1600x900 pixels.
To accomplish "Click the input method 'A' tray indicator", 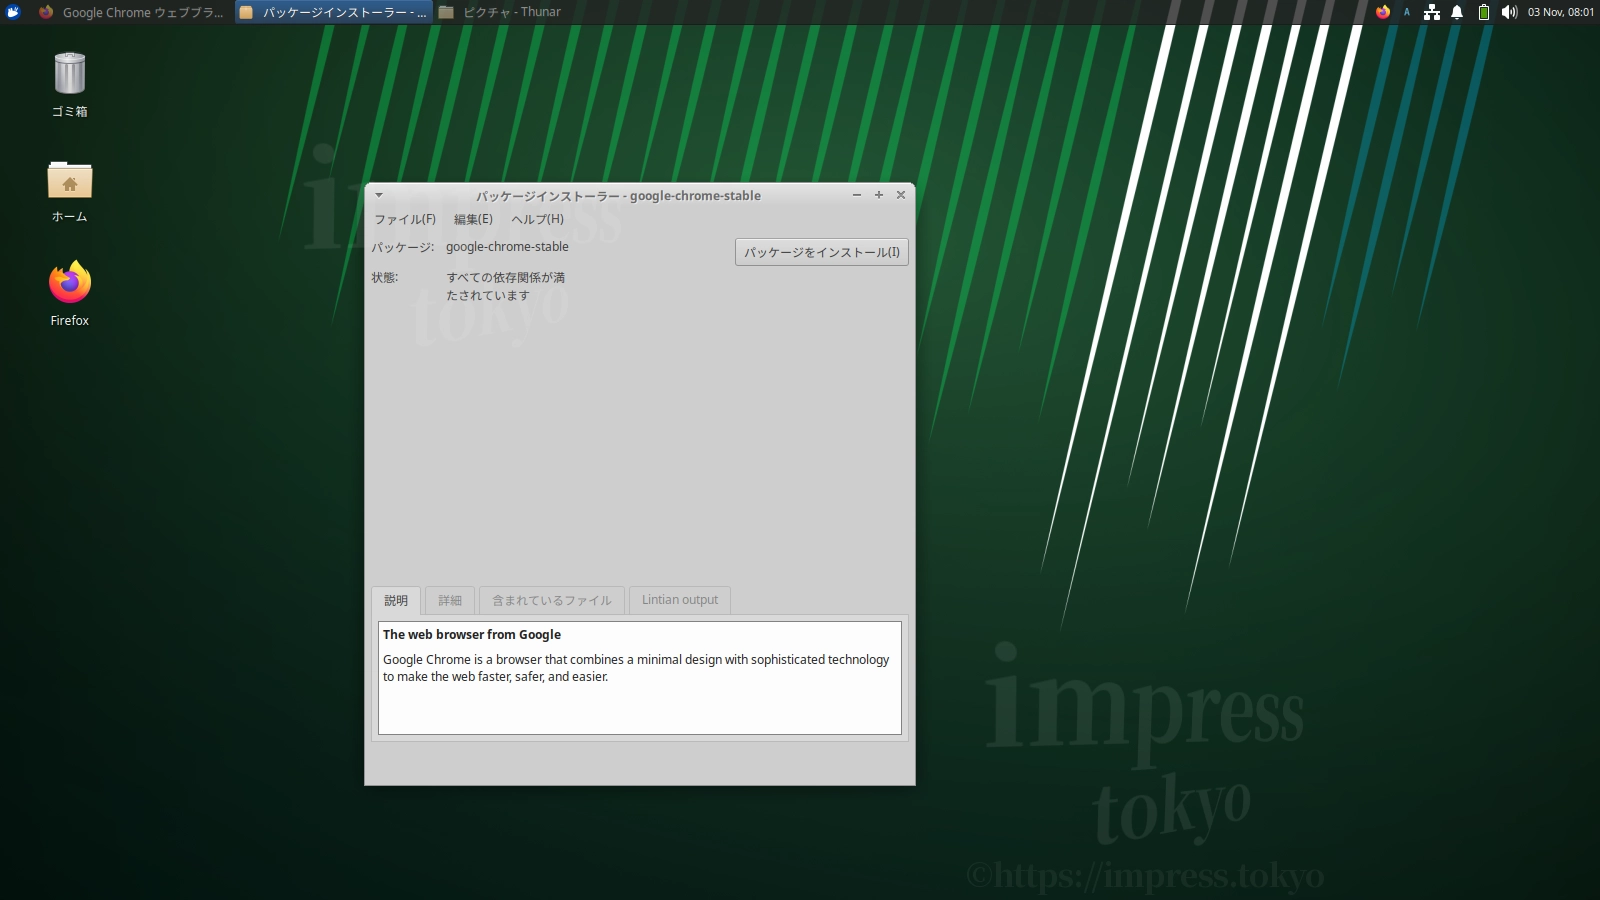I will [1407, 12].
